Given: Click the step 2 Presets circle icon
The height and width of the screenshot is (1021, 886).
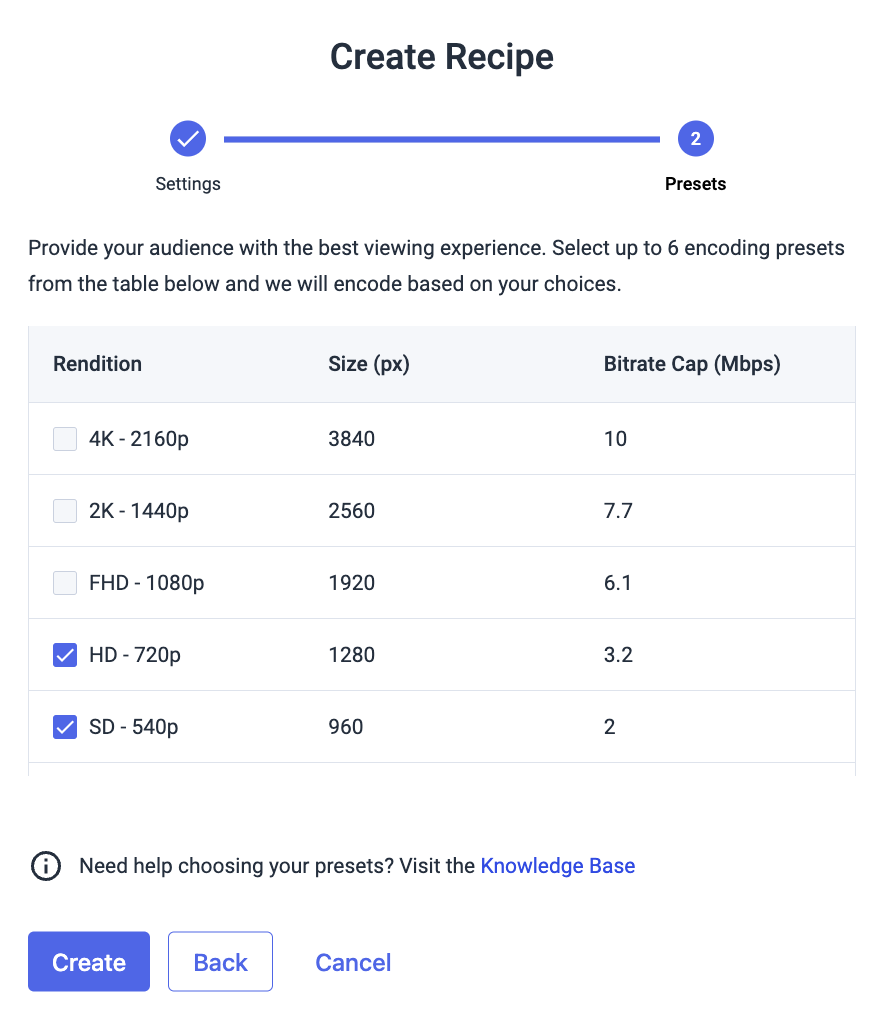Looking at the screenshot, I should pos(695,139).
